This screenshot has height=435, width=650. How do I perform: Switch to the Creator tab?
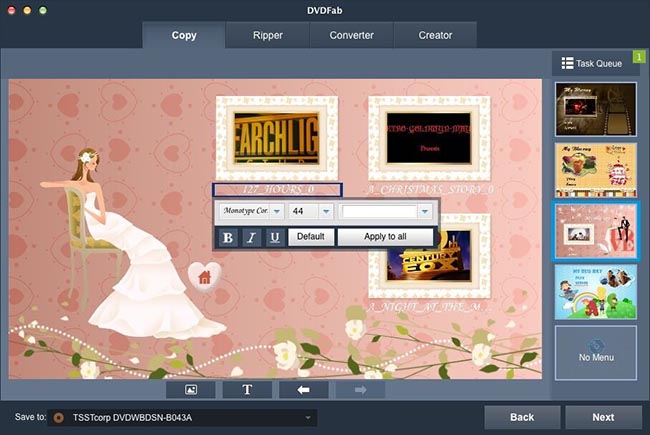click(x=435, y=35)
